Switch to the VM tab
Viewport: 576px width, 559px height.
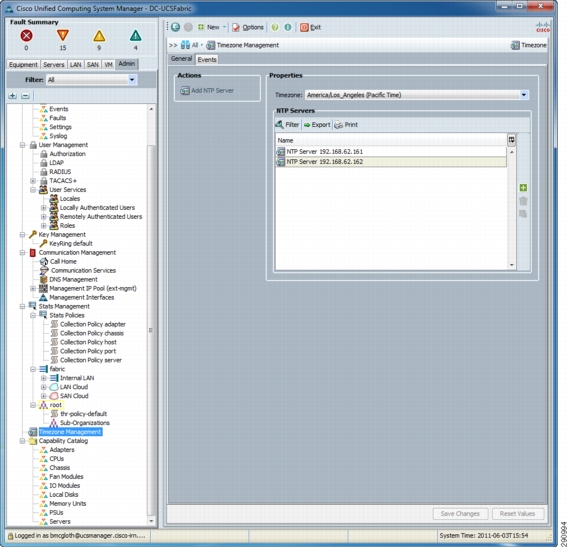click(108, 65)
